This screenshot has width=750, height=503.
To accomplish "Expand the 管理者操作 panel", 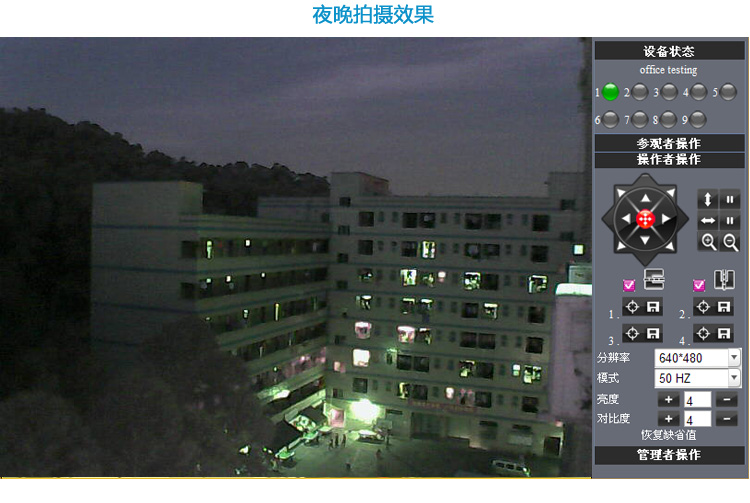I will (x=668, y=456).
